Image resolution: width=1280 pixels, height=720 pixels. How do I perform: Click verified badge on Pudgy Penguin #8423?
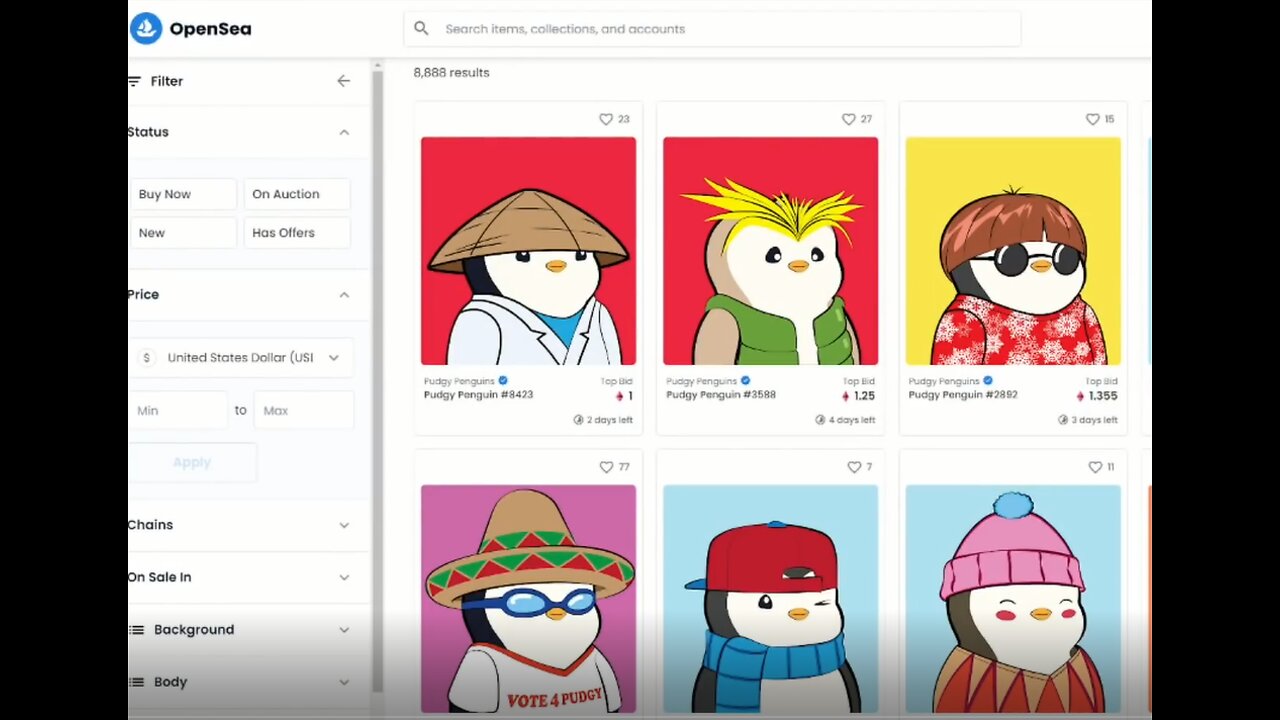point(503,381)
